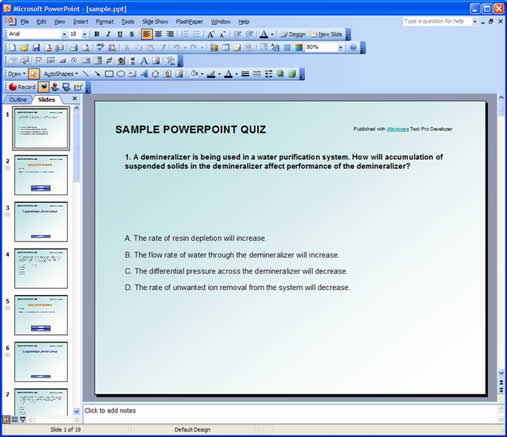Image resolution: width=507 pixels, height=437 pixels.
Task: Open the Format menu
Action: [105, 22]
